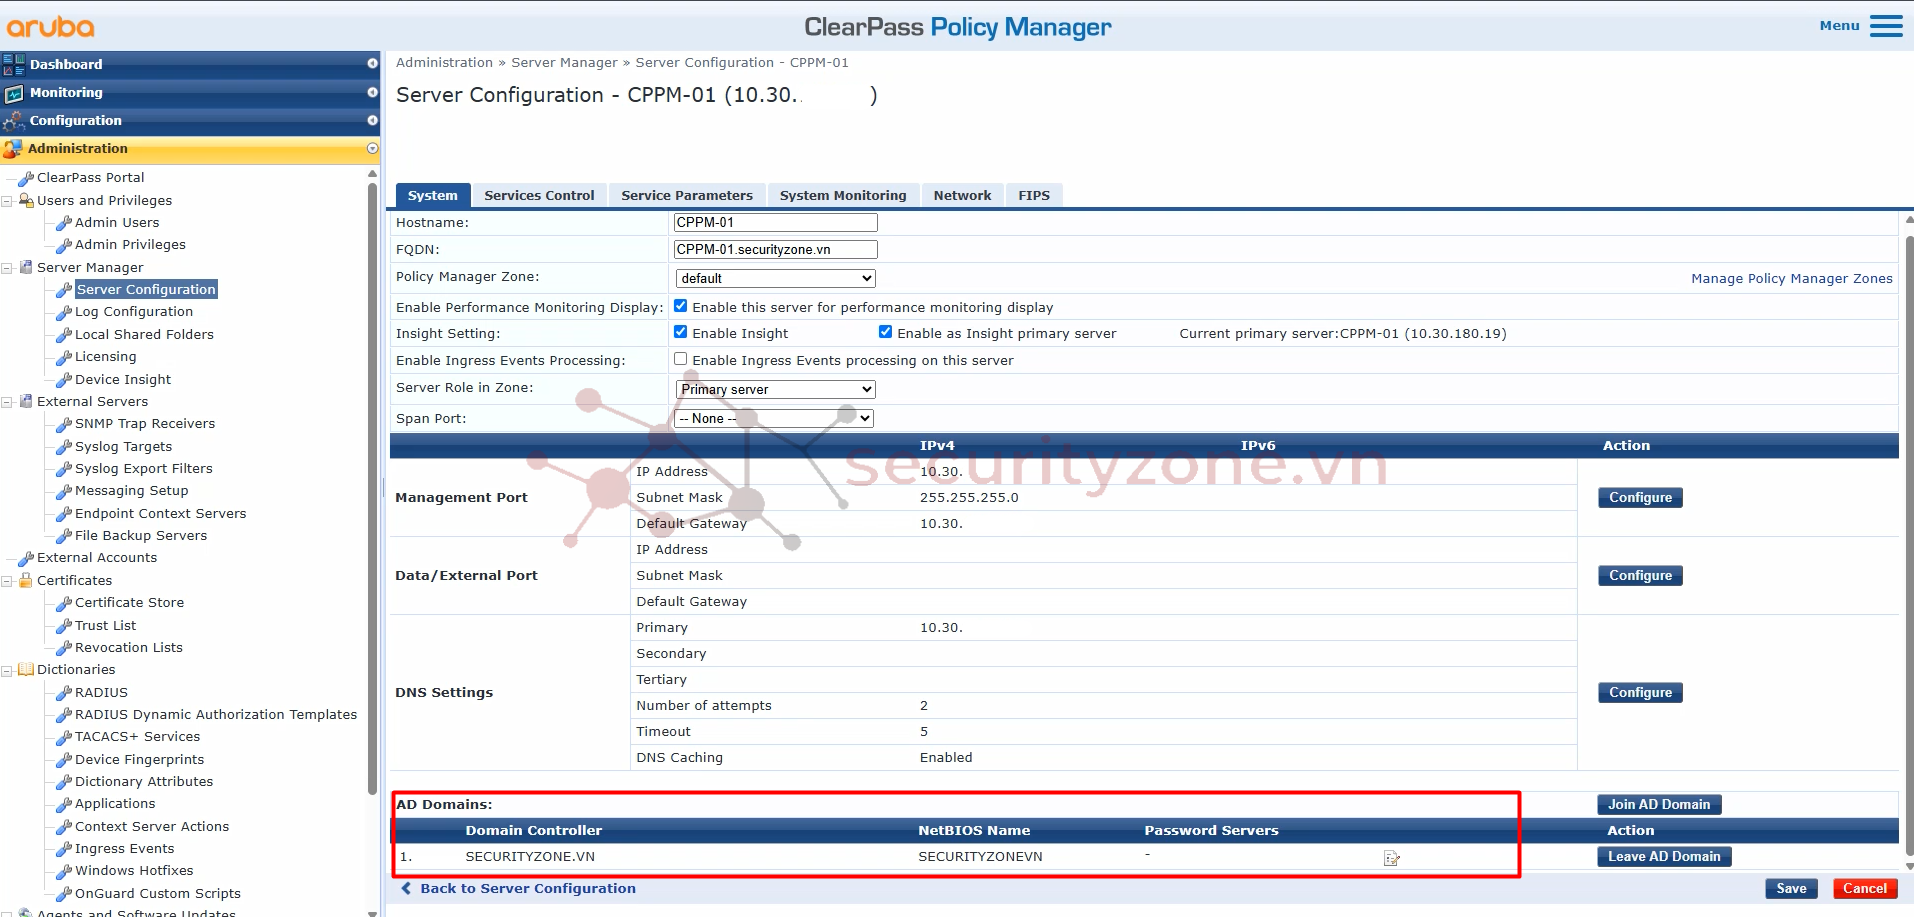The image size is (1914, 917).
Task: Collapse the Administration section arrow
Action: [372, 148]
